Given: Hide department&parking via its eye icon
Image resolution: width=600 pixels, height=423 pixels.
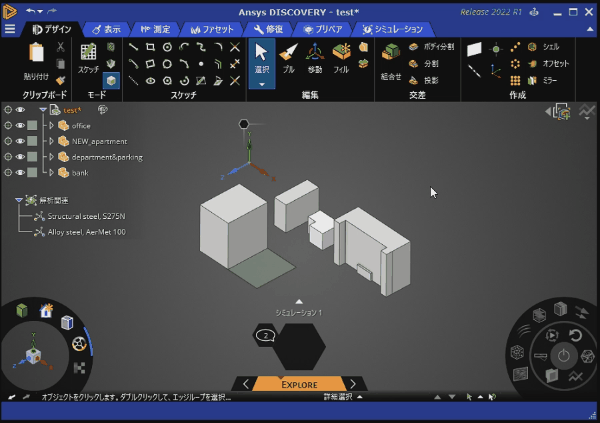Looking at the screenshot, I should (20, 157).
